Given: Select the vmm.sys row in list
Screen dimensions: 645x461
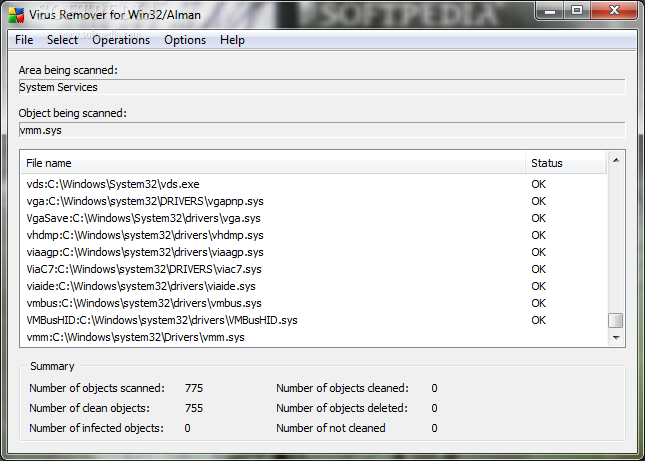Looking at the screenshot, I should coord(313,337).
